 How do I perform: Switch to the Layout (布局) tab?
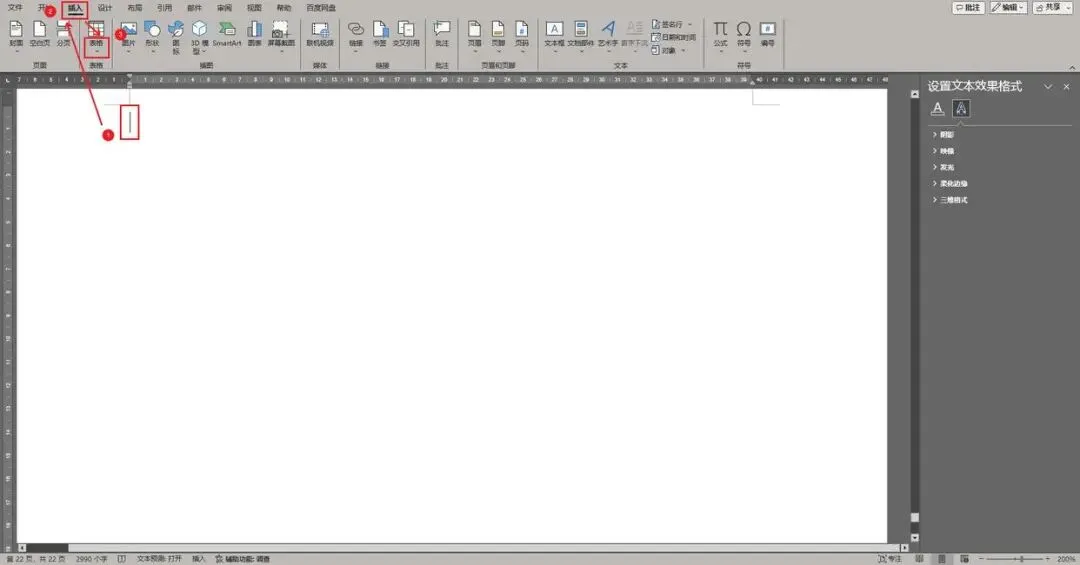[134, 8]
